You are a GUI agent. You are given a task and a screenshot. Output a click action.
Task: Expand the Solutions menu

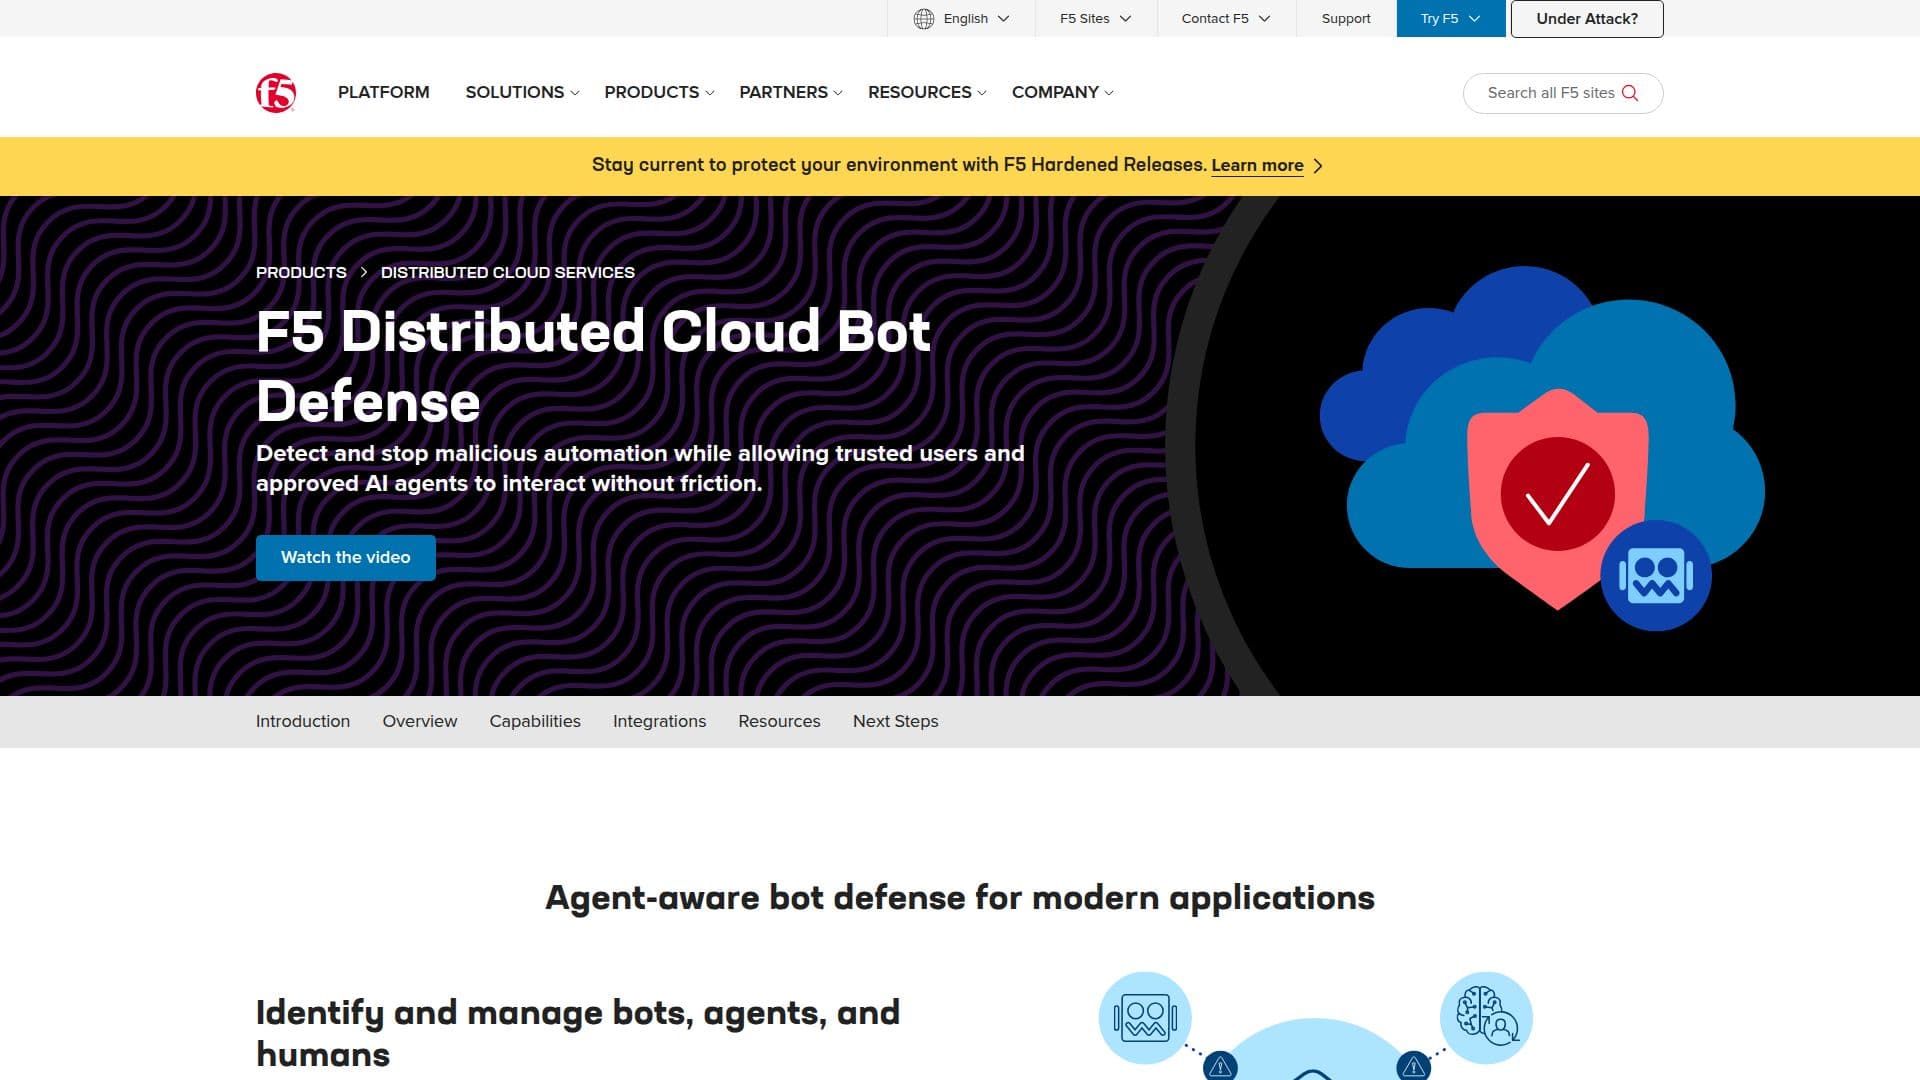click(x=522, y=92)
